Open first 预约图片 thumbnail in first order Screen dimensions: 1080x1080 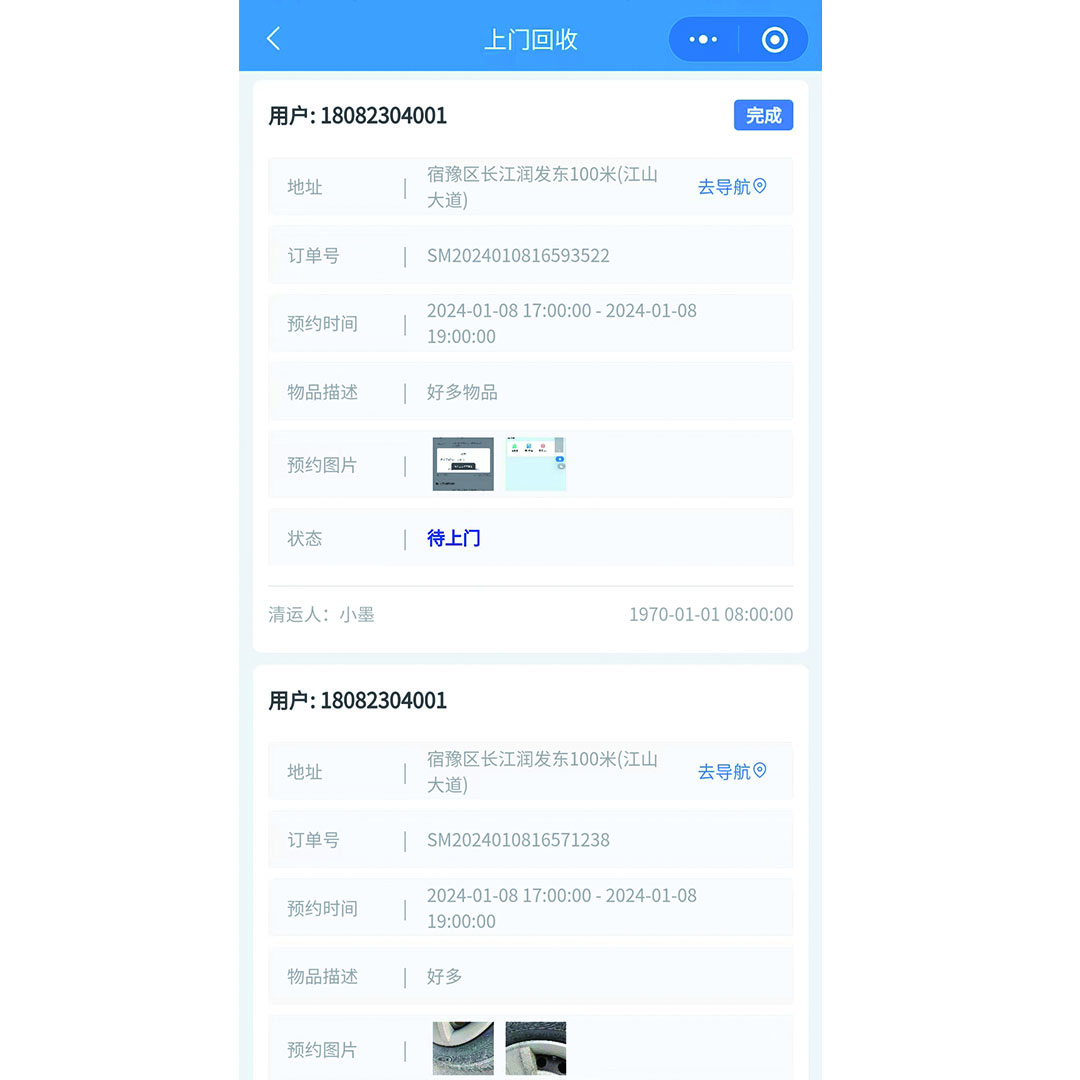pyautogui.click(x=463, y=464)
